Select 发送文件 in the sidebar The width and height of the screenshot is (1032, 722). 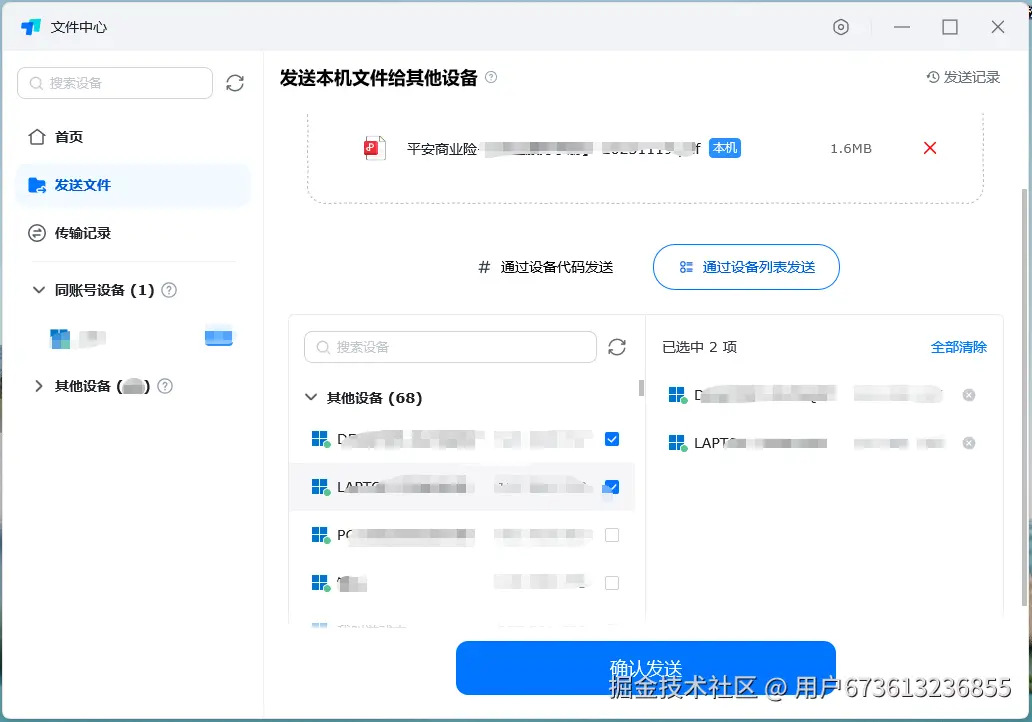pyautogui.click(x=133, y=185)
